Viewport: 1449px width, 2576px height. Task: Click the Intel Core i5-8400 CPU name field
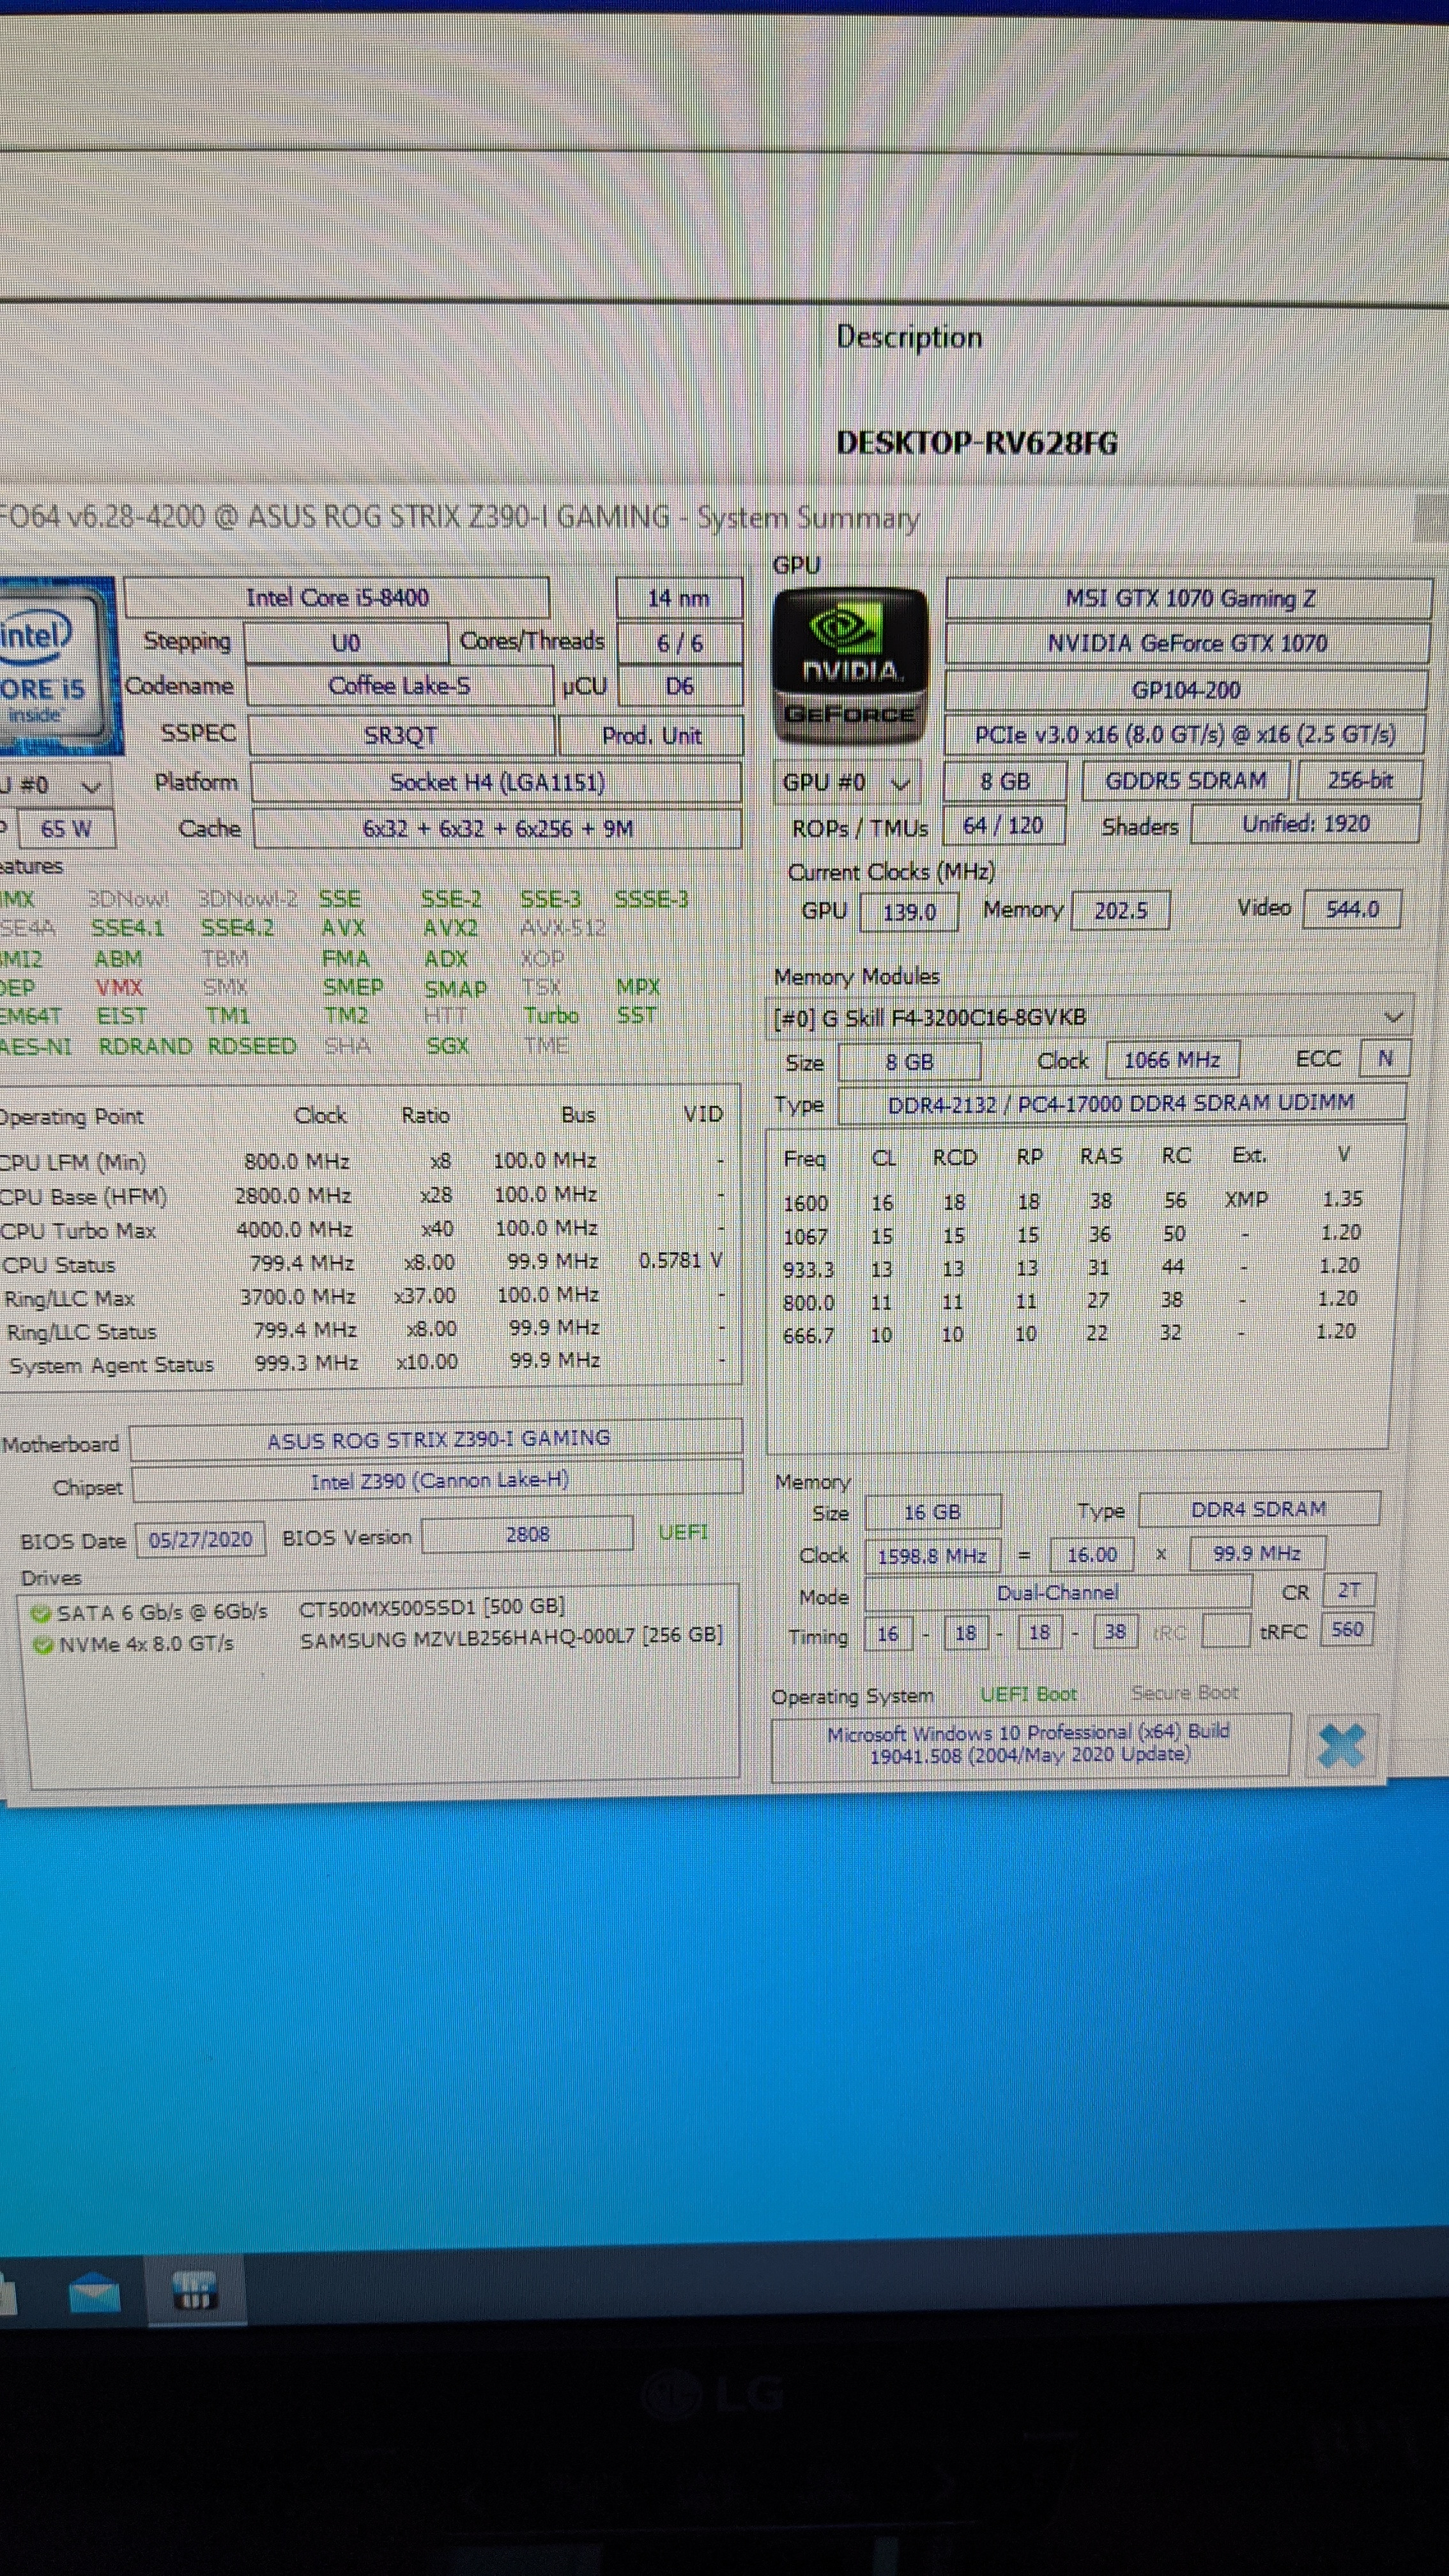point(337,598)
